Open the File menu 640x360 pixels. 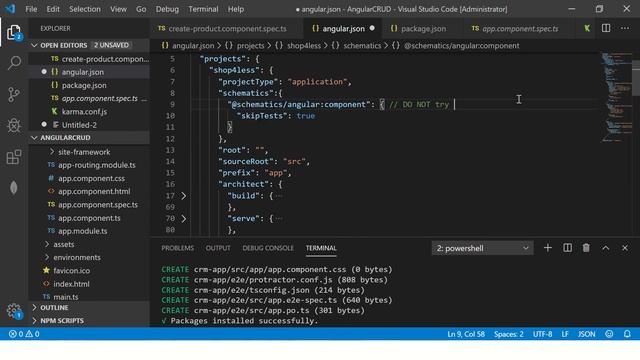pos(31,9)
